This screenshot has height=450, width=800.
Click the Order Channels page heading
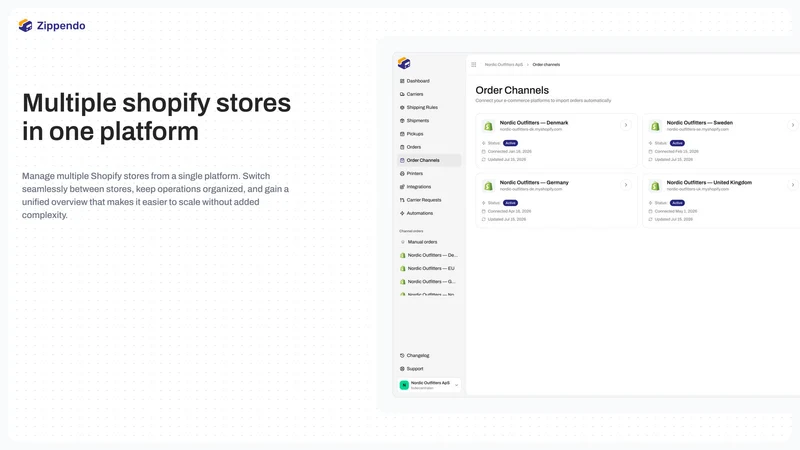pyautogui.click(x=512, y=90)
